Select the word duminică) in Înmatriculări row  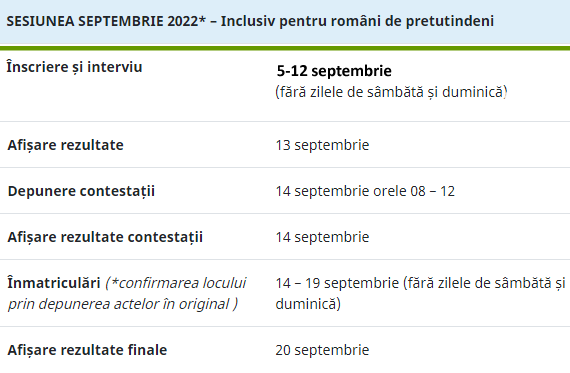(x=308, y=304)
